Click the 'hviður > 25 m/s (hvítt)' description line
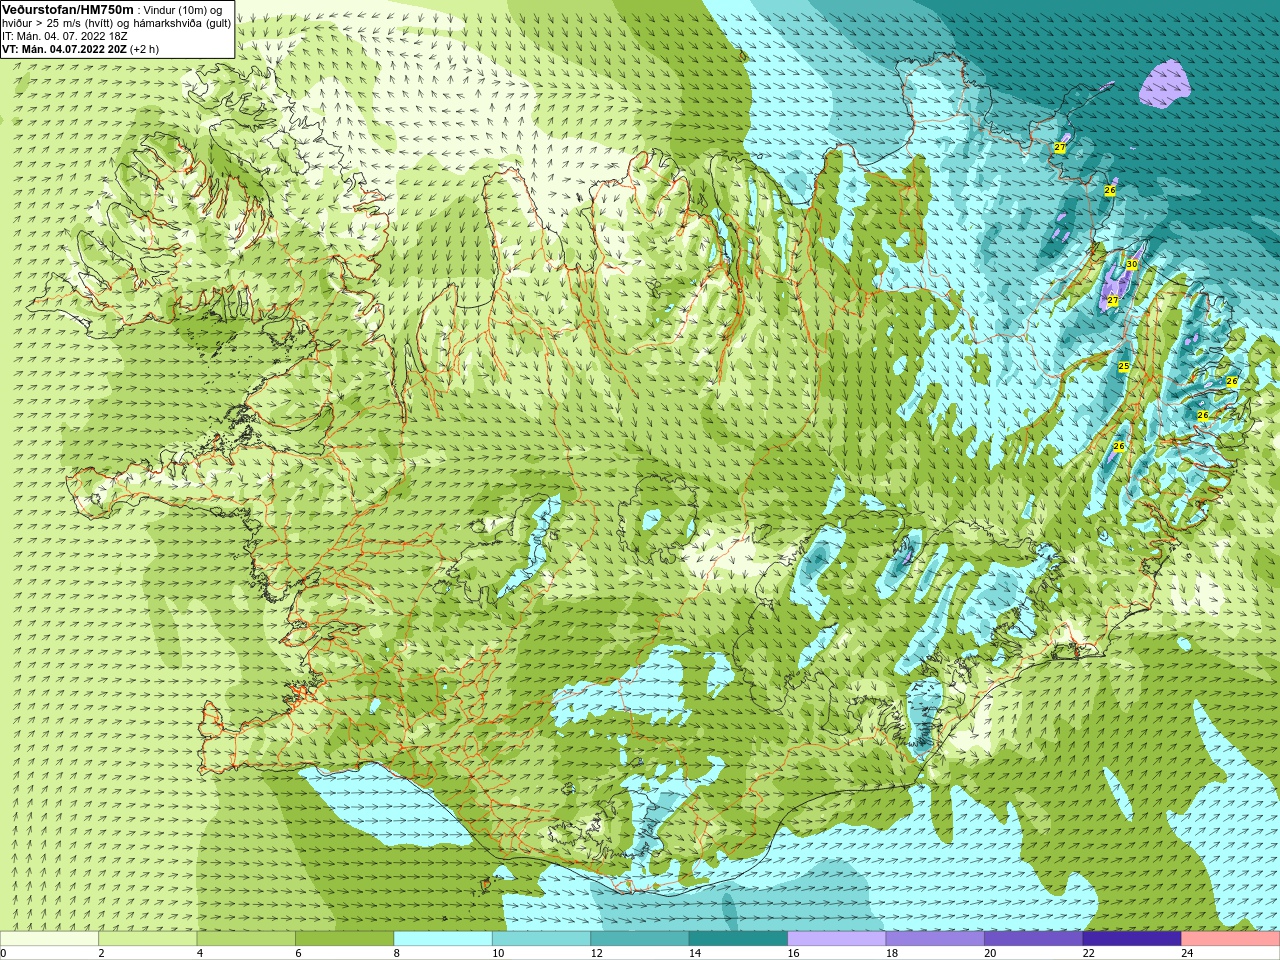The image size is (1280, 960). click(117, 23)
